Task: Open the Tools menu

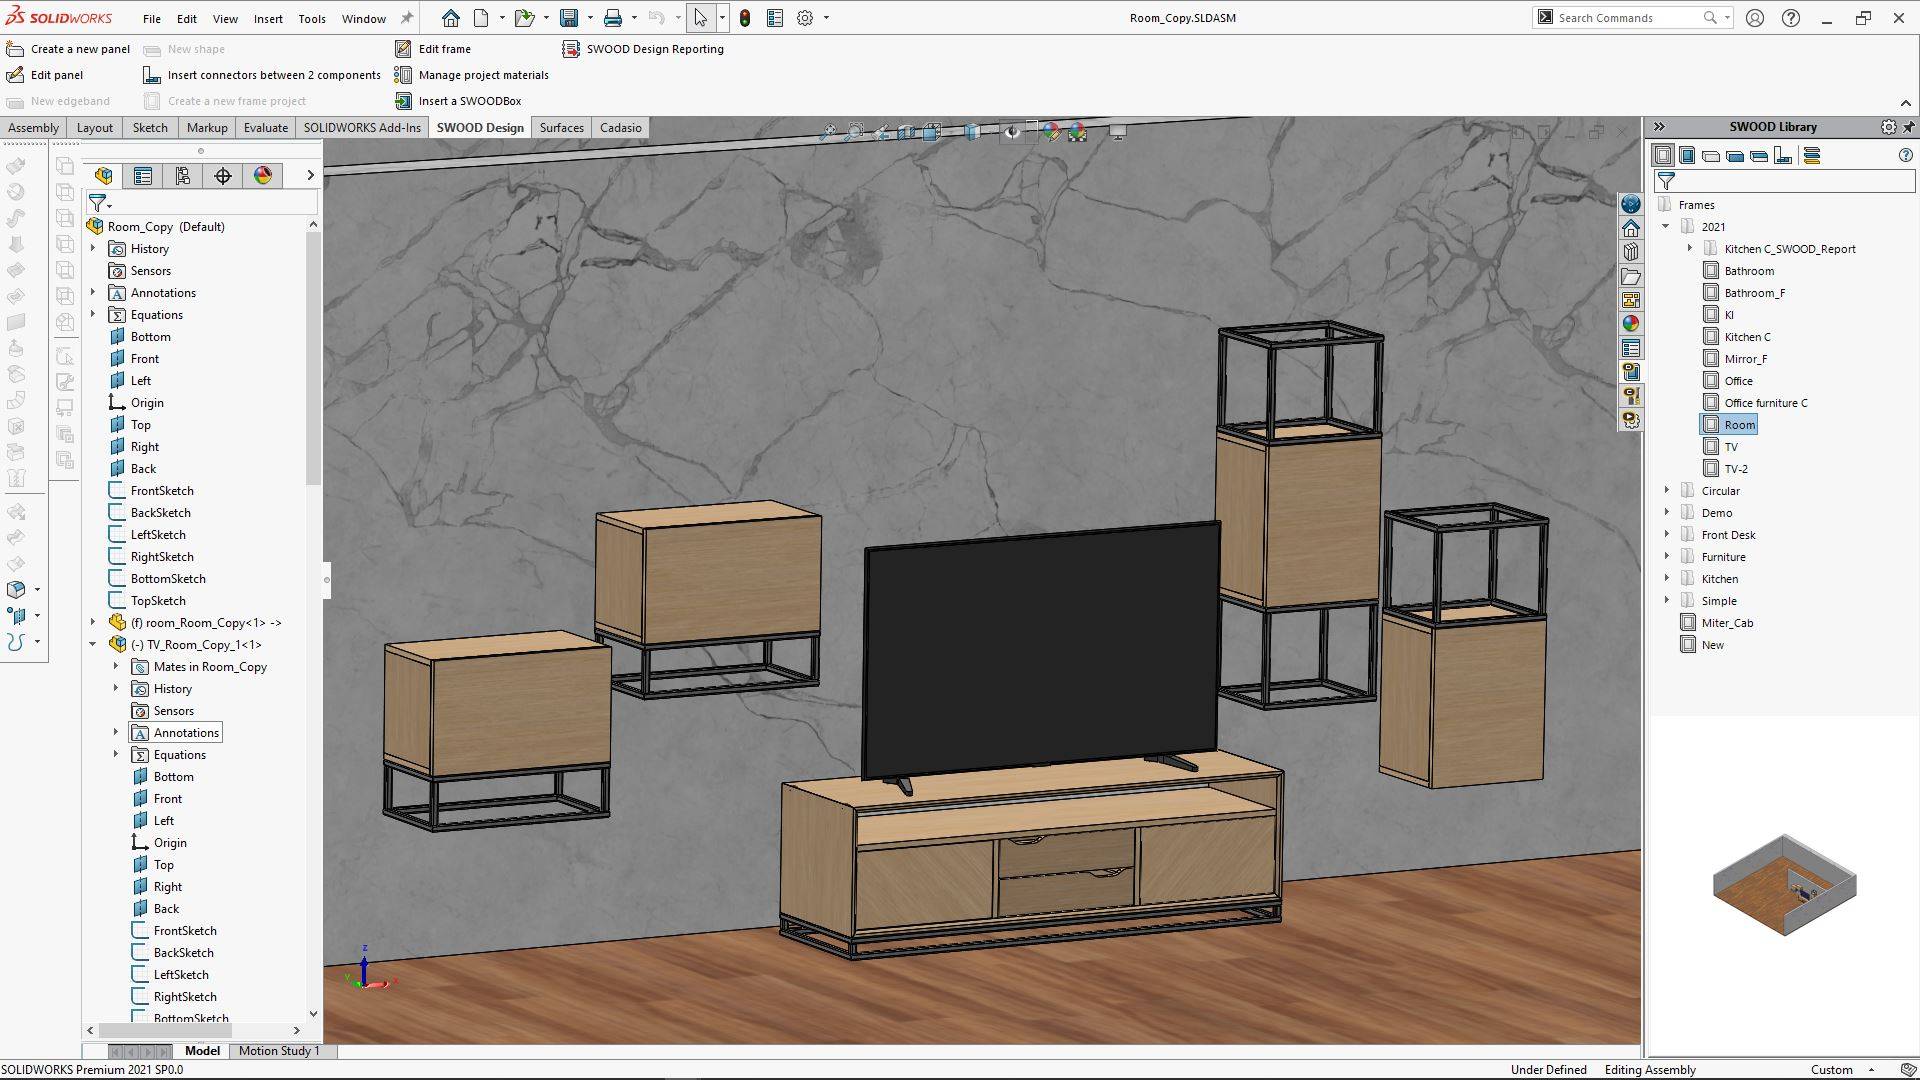Action: pos(312,19)
